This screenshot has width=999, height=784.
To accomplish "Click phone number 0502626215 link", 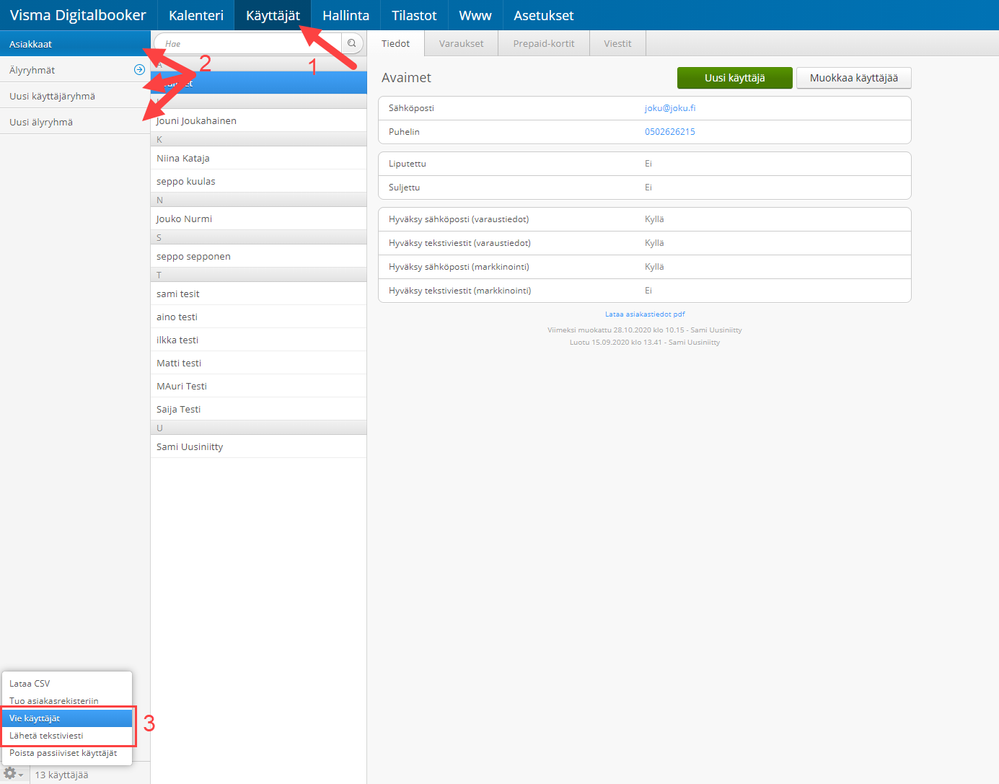I will 670,132.
